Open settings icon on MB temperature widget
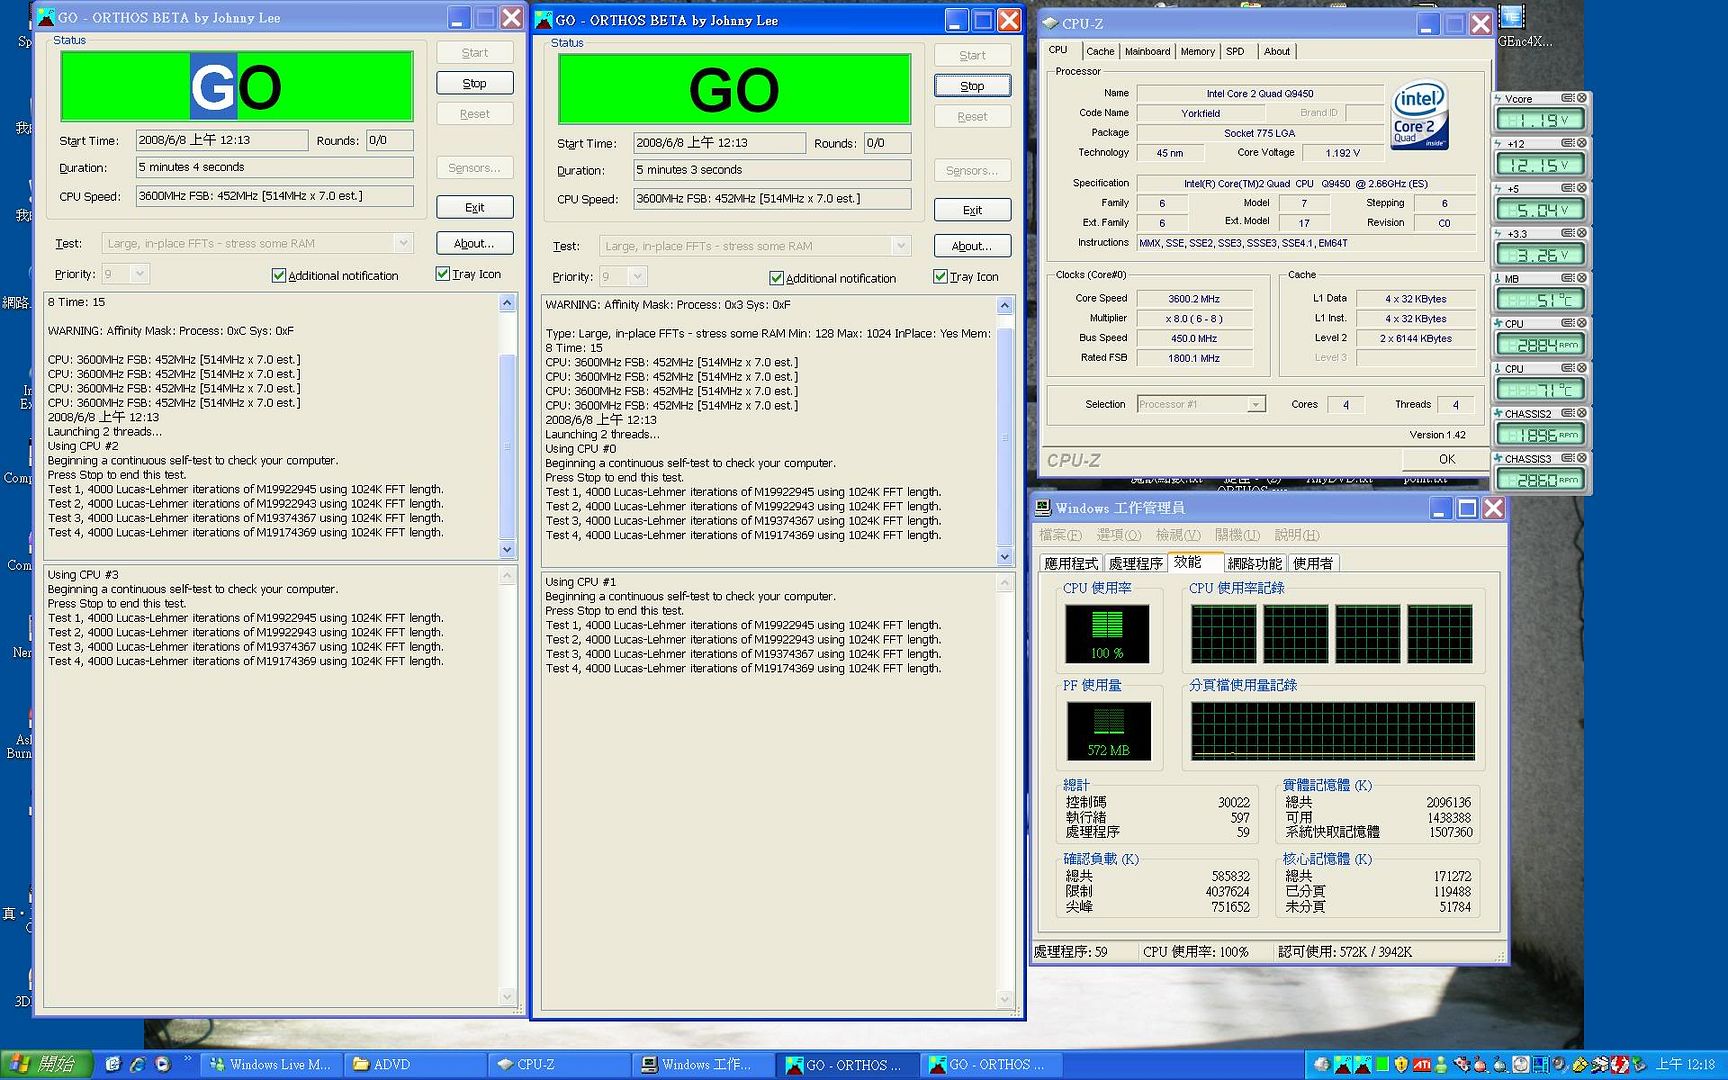1728x1080 pixels. point(1567,278)
